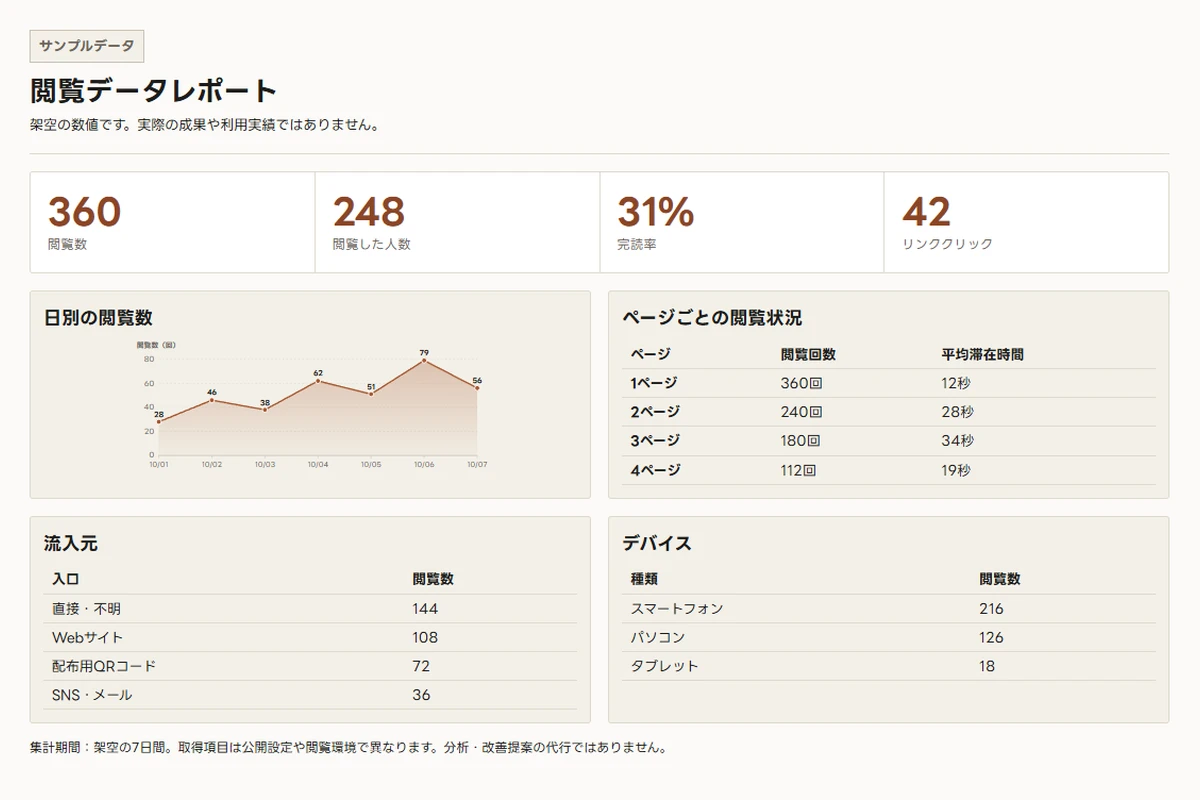Click the 4ページ row showing 19秒

point(888,470)
